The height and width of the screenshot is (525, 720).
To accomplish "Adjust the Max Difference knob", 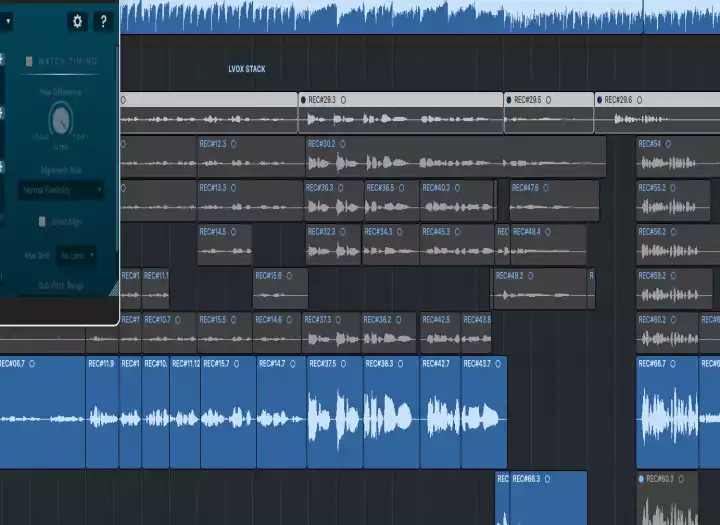I will tap(61, 120).
